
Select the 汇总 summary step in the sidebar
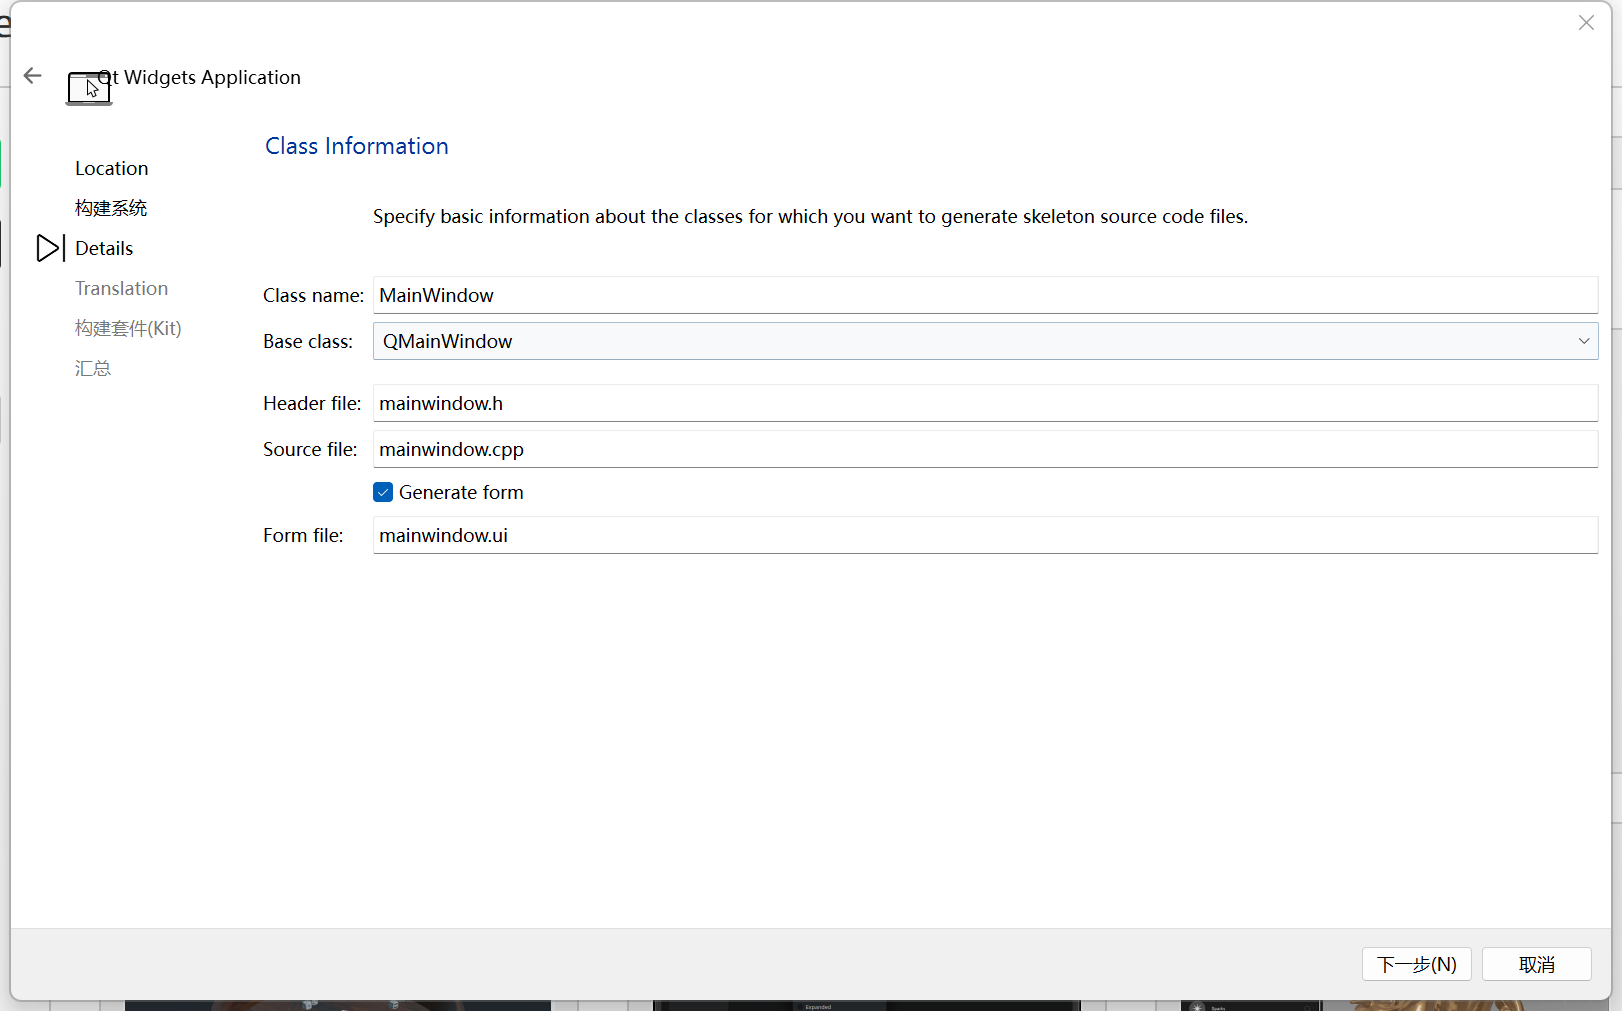pyautogui.click(x=93, y=368)
